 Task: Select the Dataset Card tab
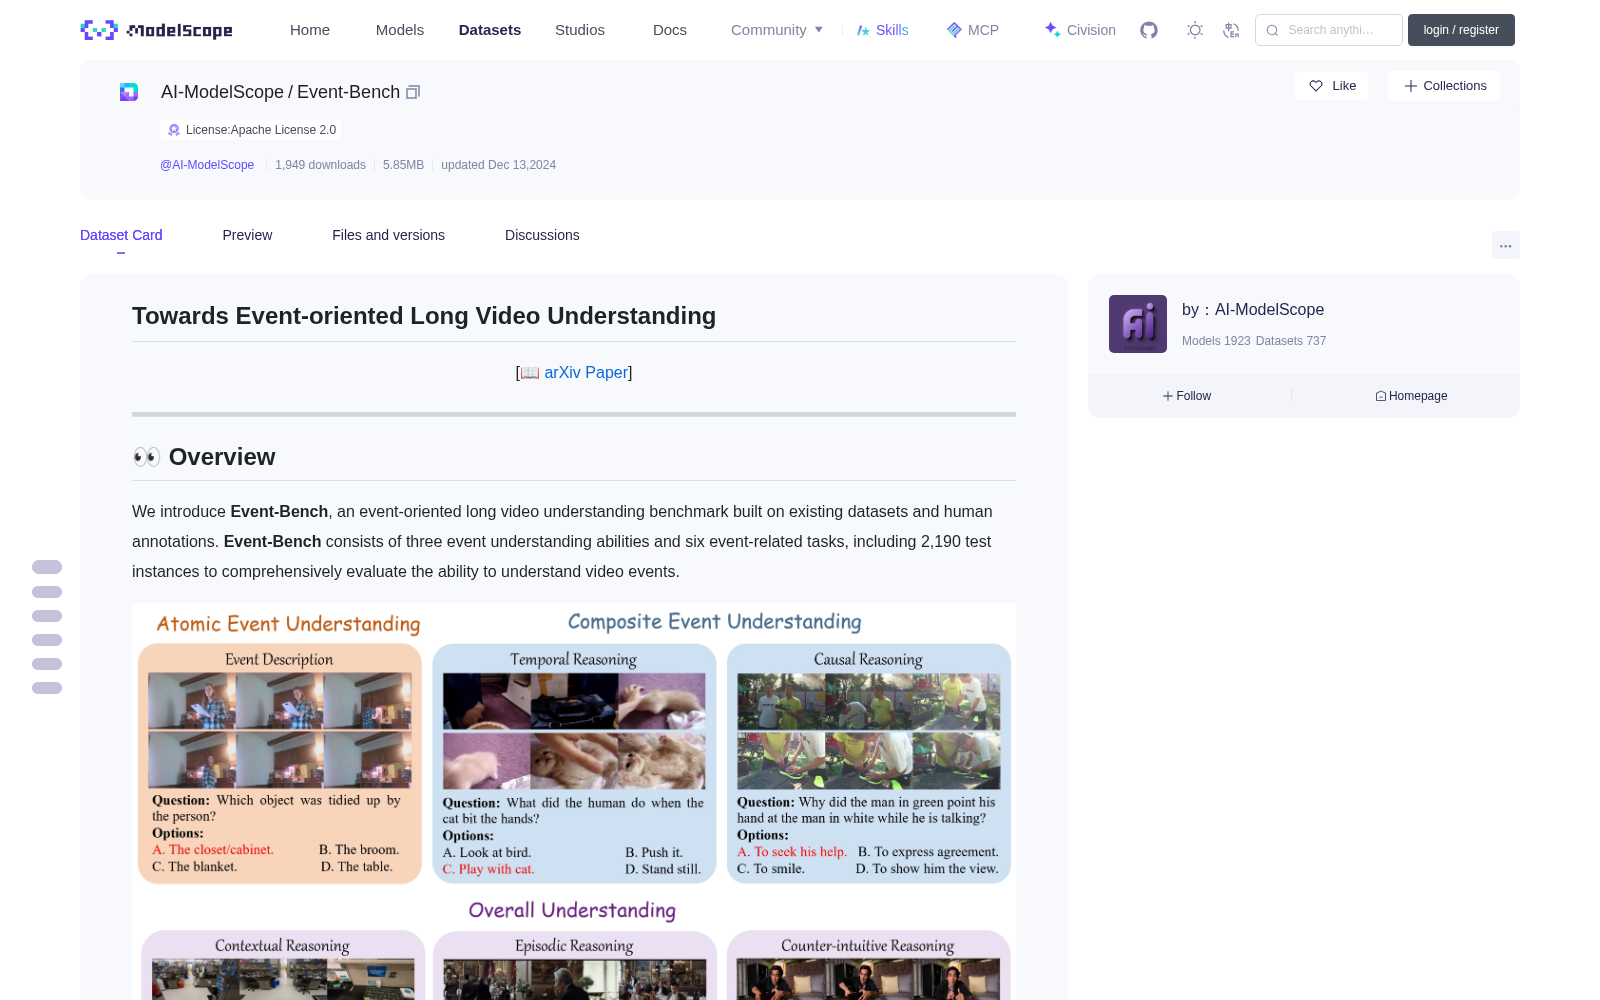[x=121, y=235]
